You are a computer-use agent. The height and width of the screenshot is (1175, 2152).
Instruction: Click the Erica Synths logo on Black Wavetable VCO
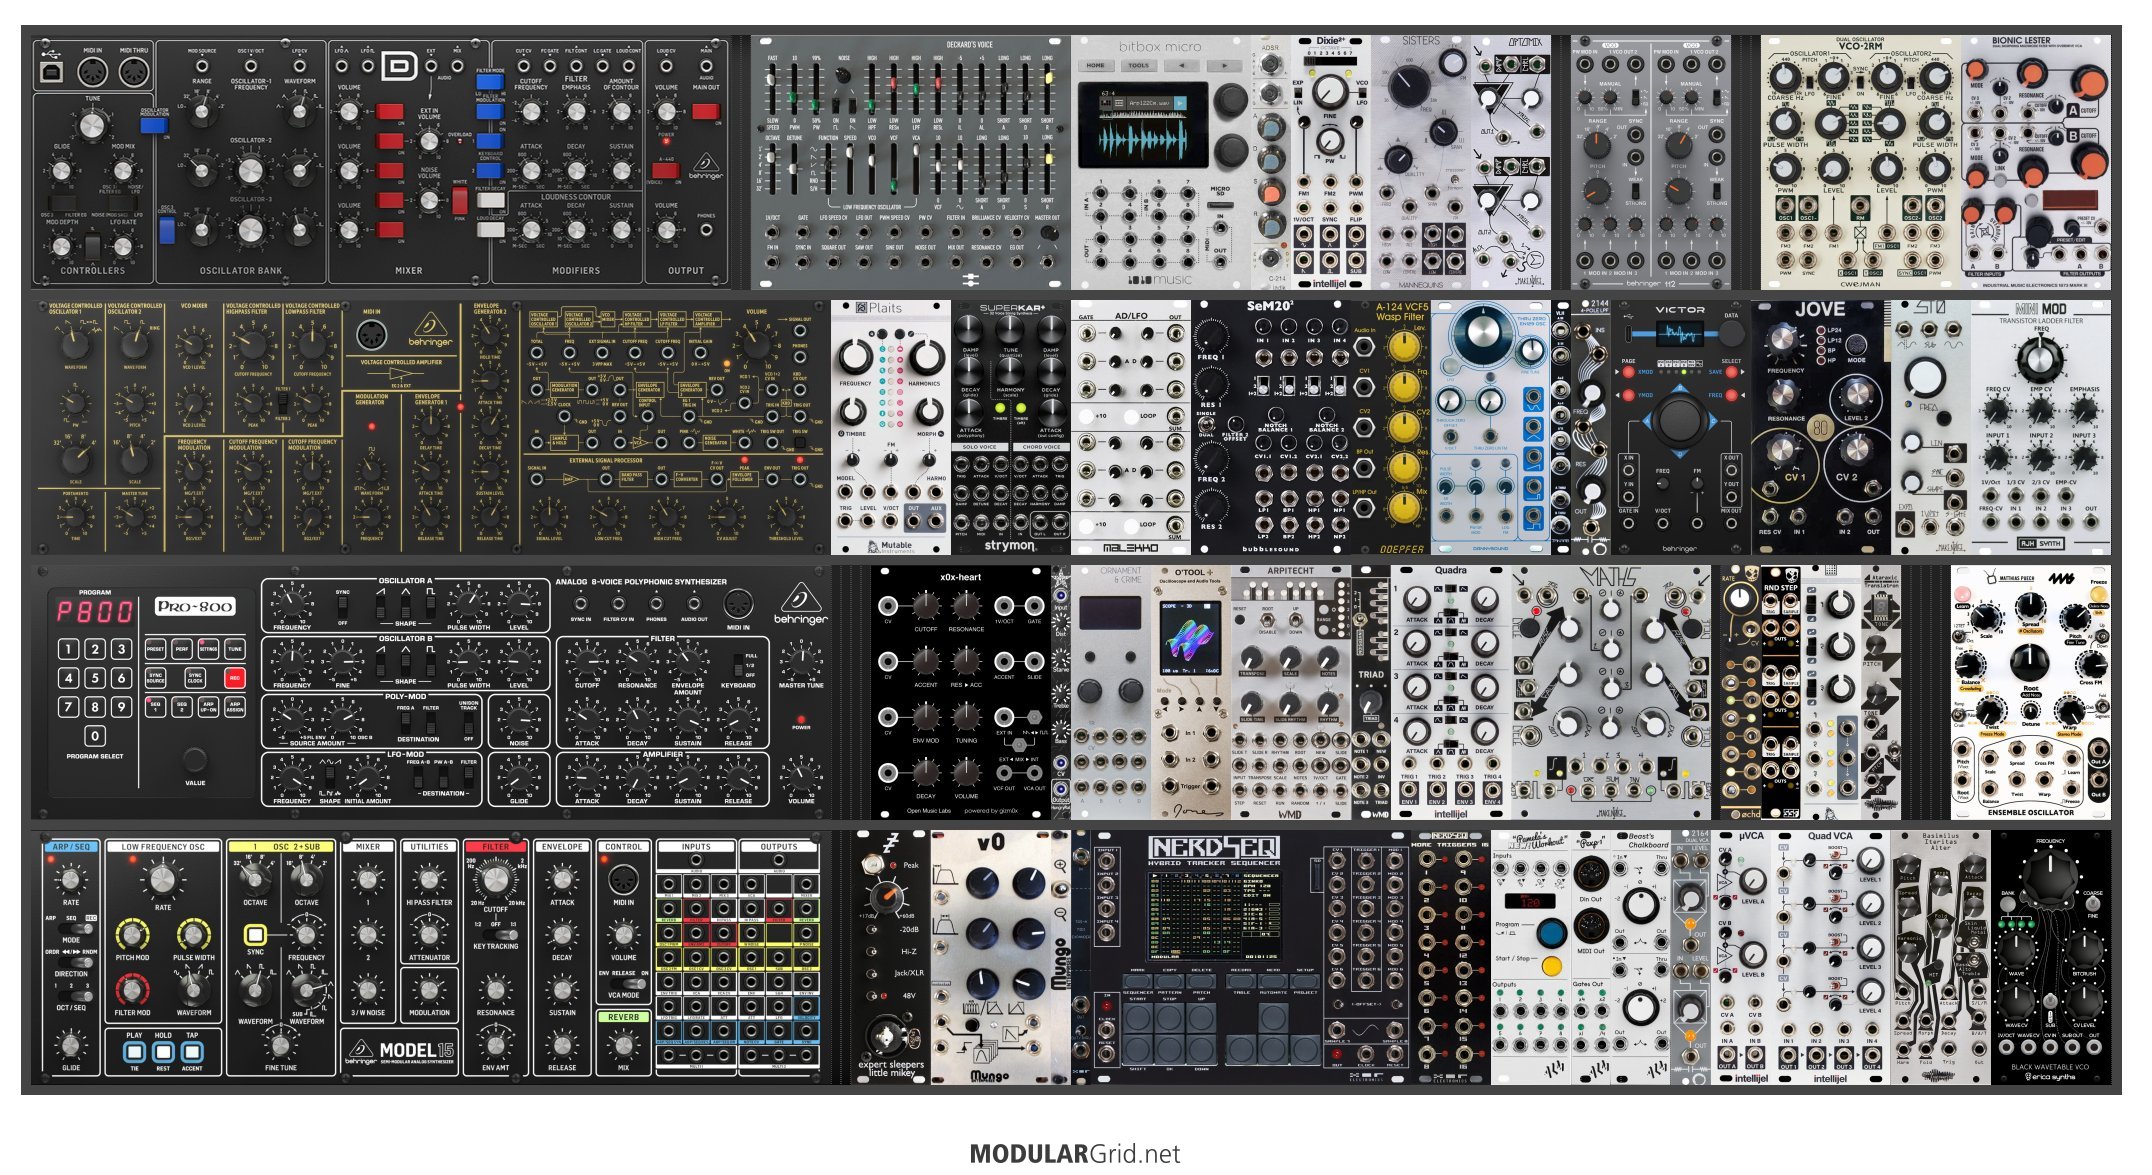tap(2050, 1076)
